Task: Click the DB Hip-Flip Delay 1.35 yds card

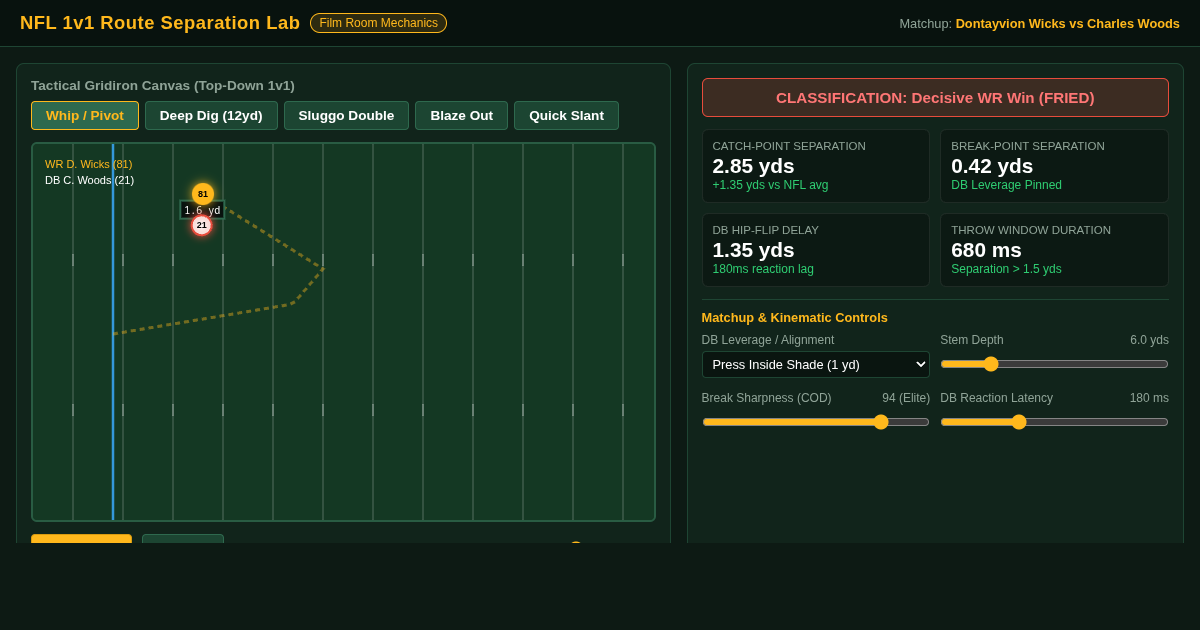Action: click(816, 250)
